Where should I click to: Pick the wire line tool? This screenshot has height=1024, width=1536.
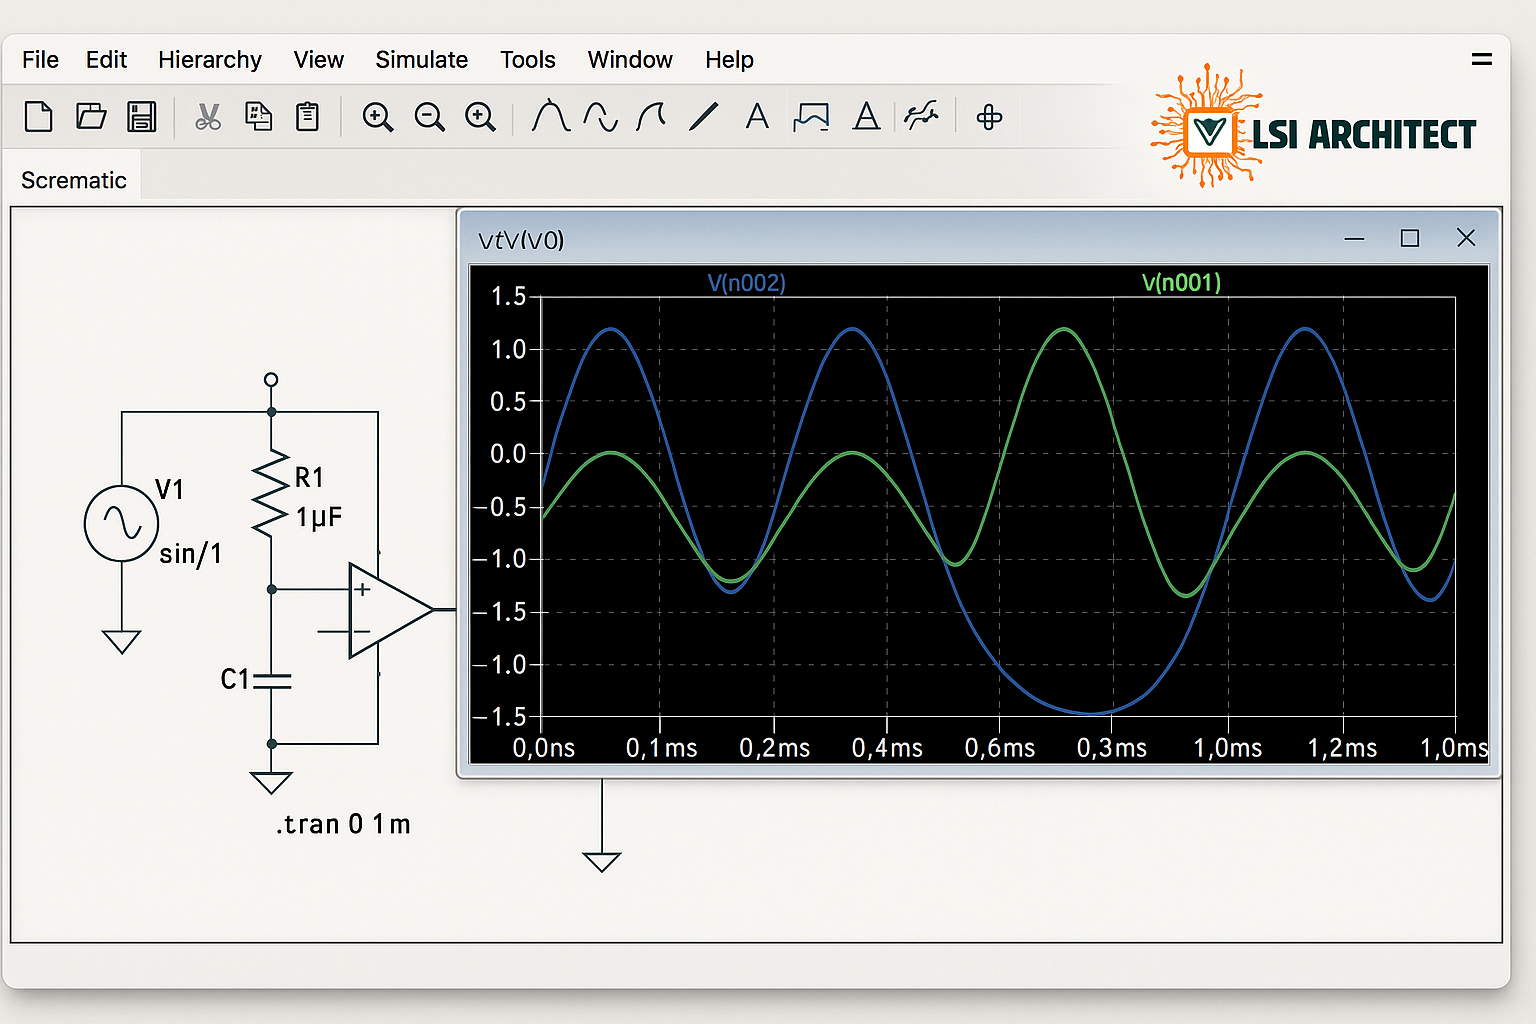(x=704, y=117)
